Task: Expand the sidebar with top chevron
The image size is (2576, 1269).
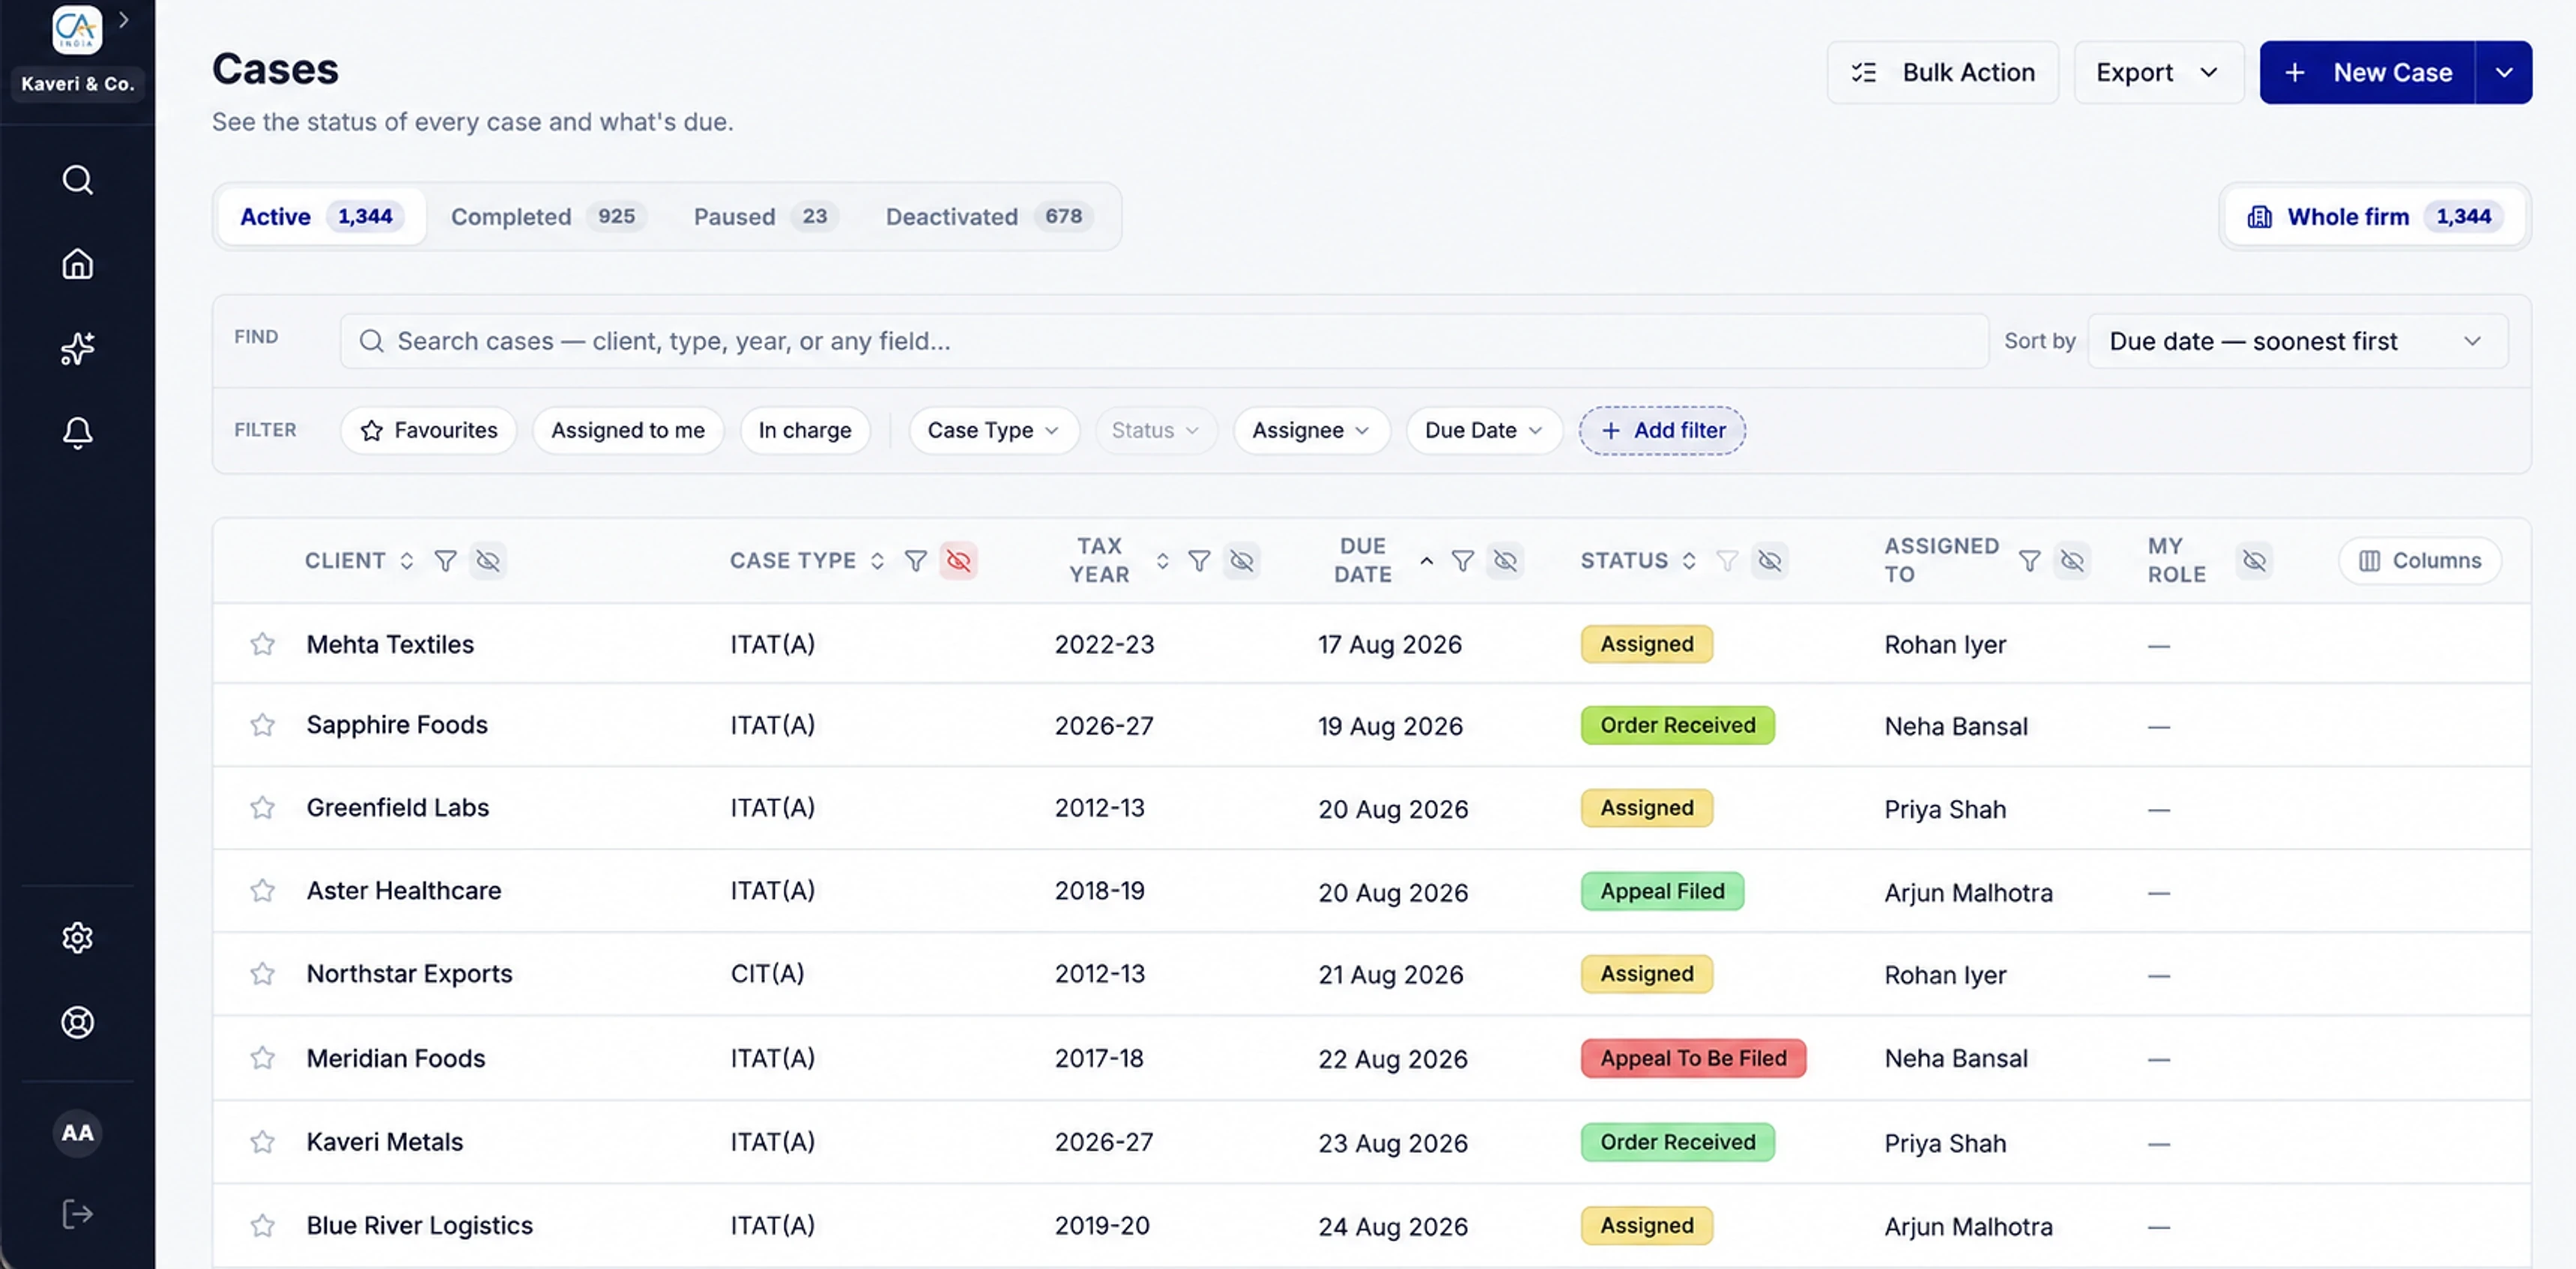Action: tap(123, 19)
